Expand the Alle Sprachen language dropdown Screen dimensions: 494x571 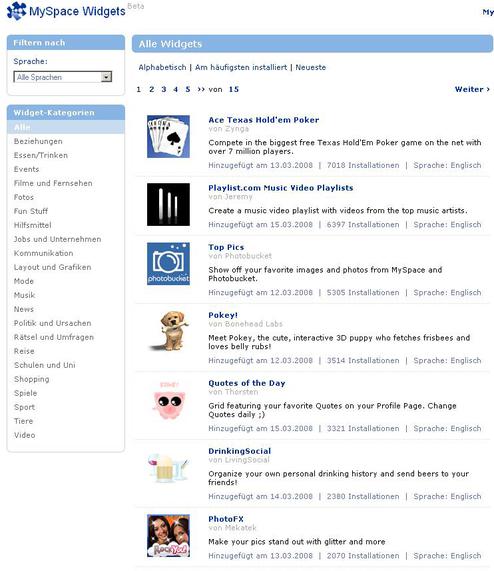(x=63, y=77)
